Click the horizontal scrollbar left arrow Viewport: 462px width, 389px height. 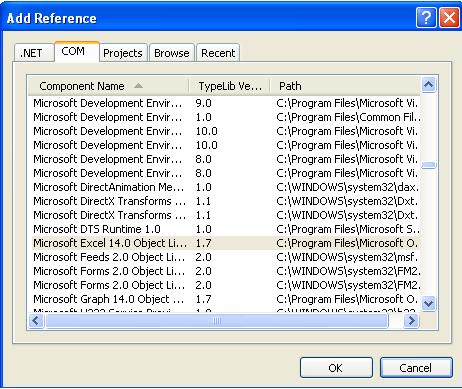click(x=36, y=321)
